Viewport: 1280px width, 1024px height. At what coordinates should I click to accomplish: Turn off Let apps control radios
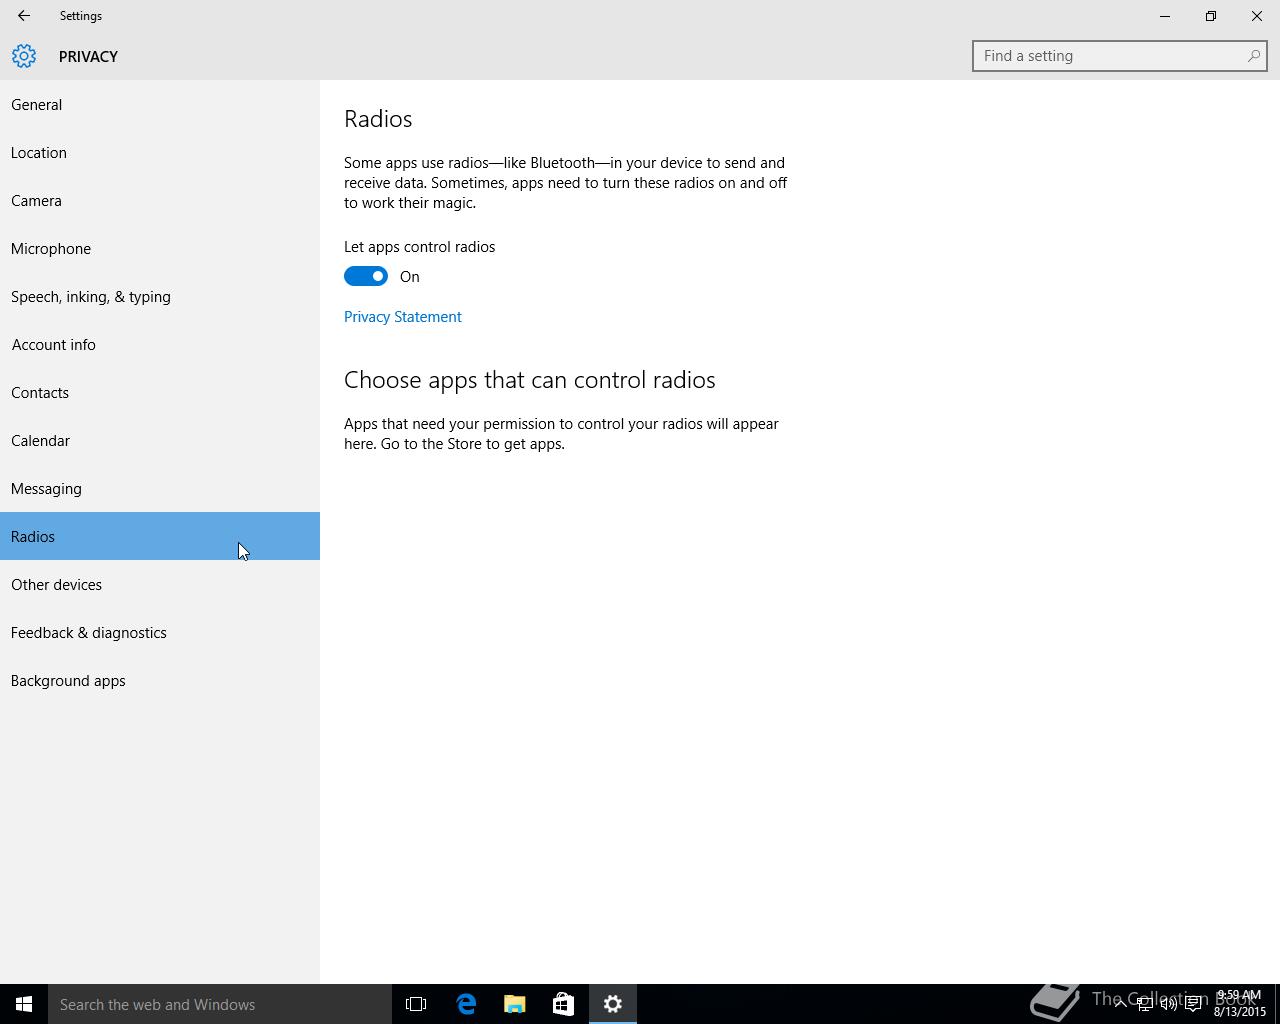pyautogui.click(x=366, y=276)
